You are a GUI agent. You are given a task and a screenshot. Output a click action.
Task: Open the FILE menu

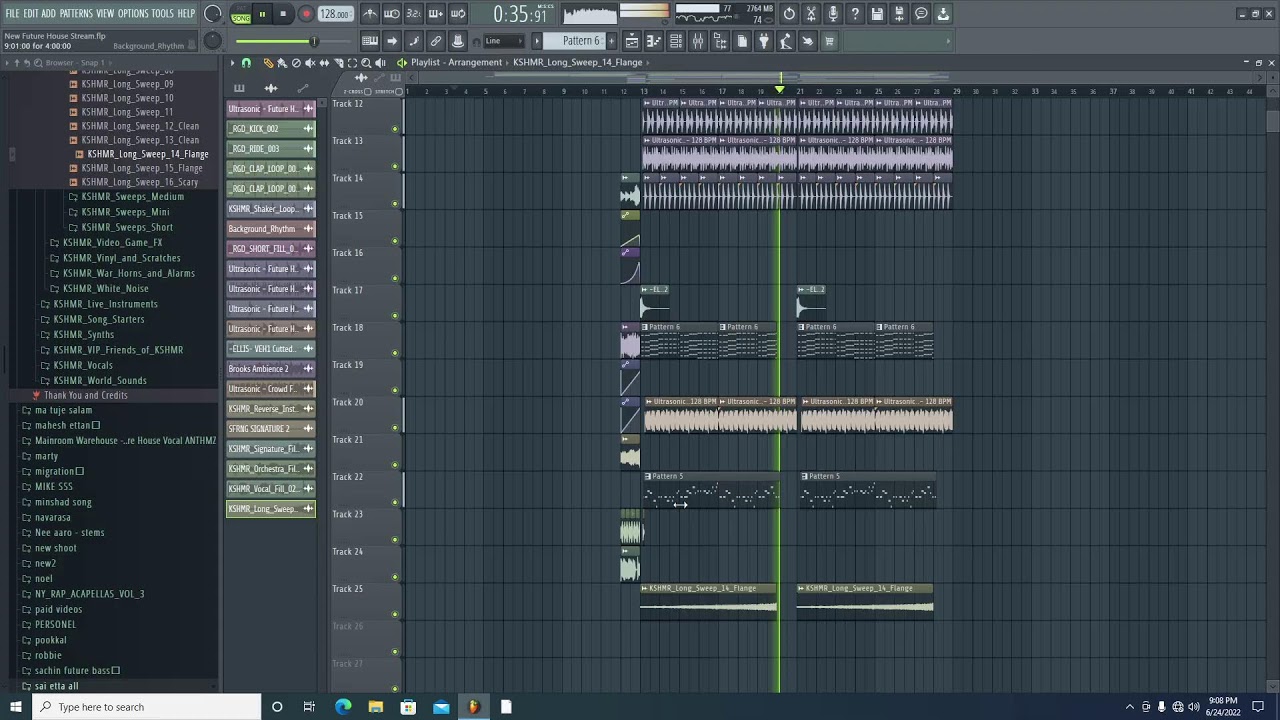coord(12,13)
